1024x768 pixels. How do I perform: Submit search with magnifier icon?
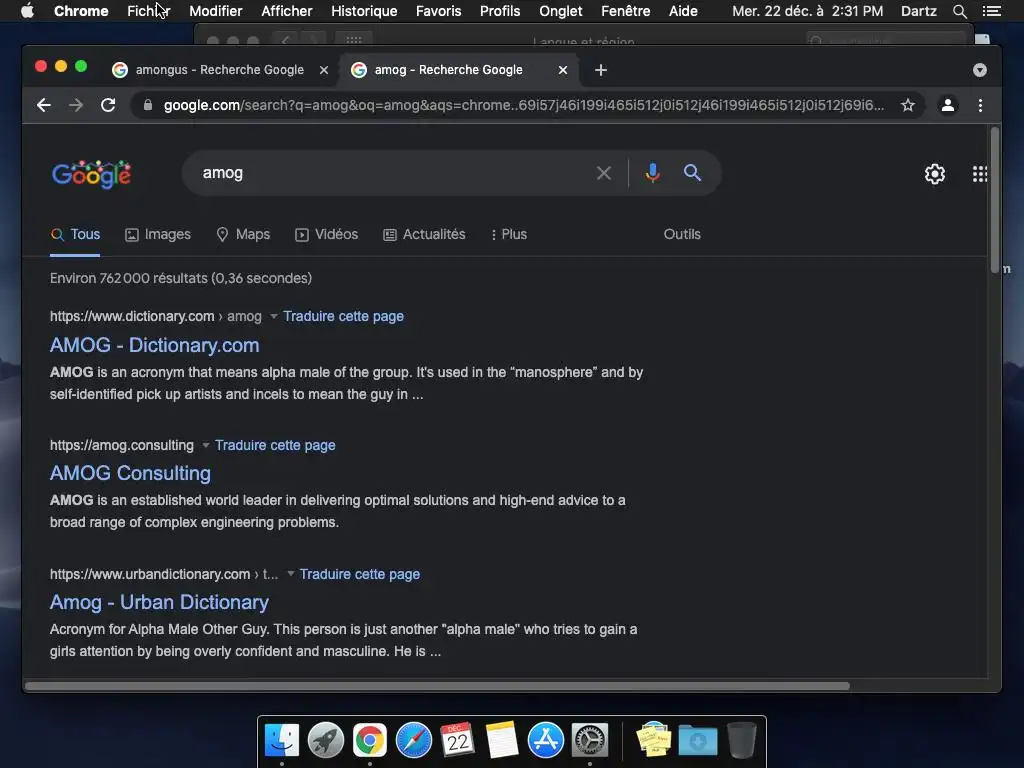[692, 173]
